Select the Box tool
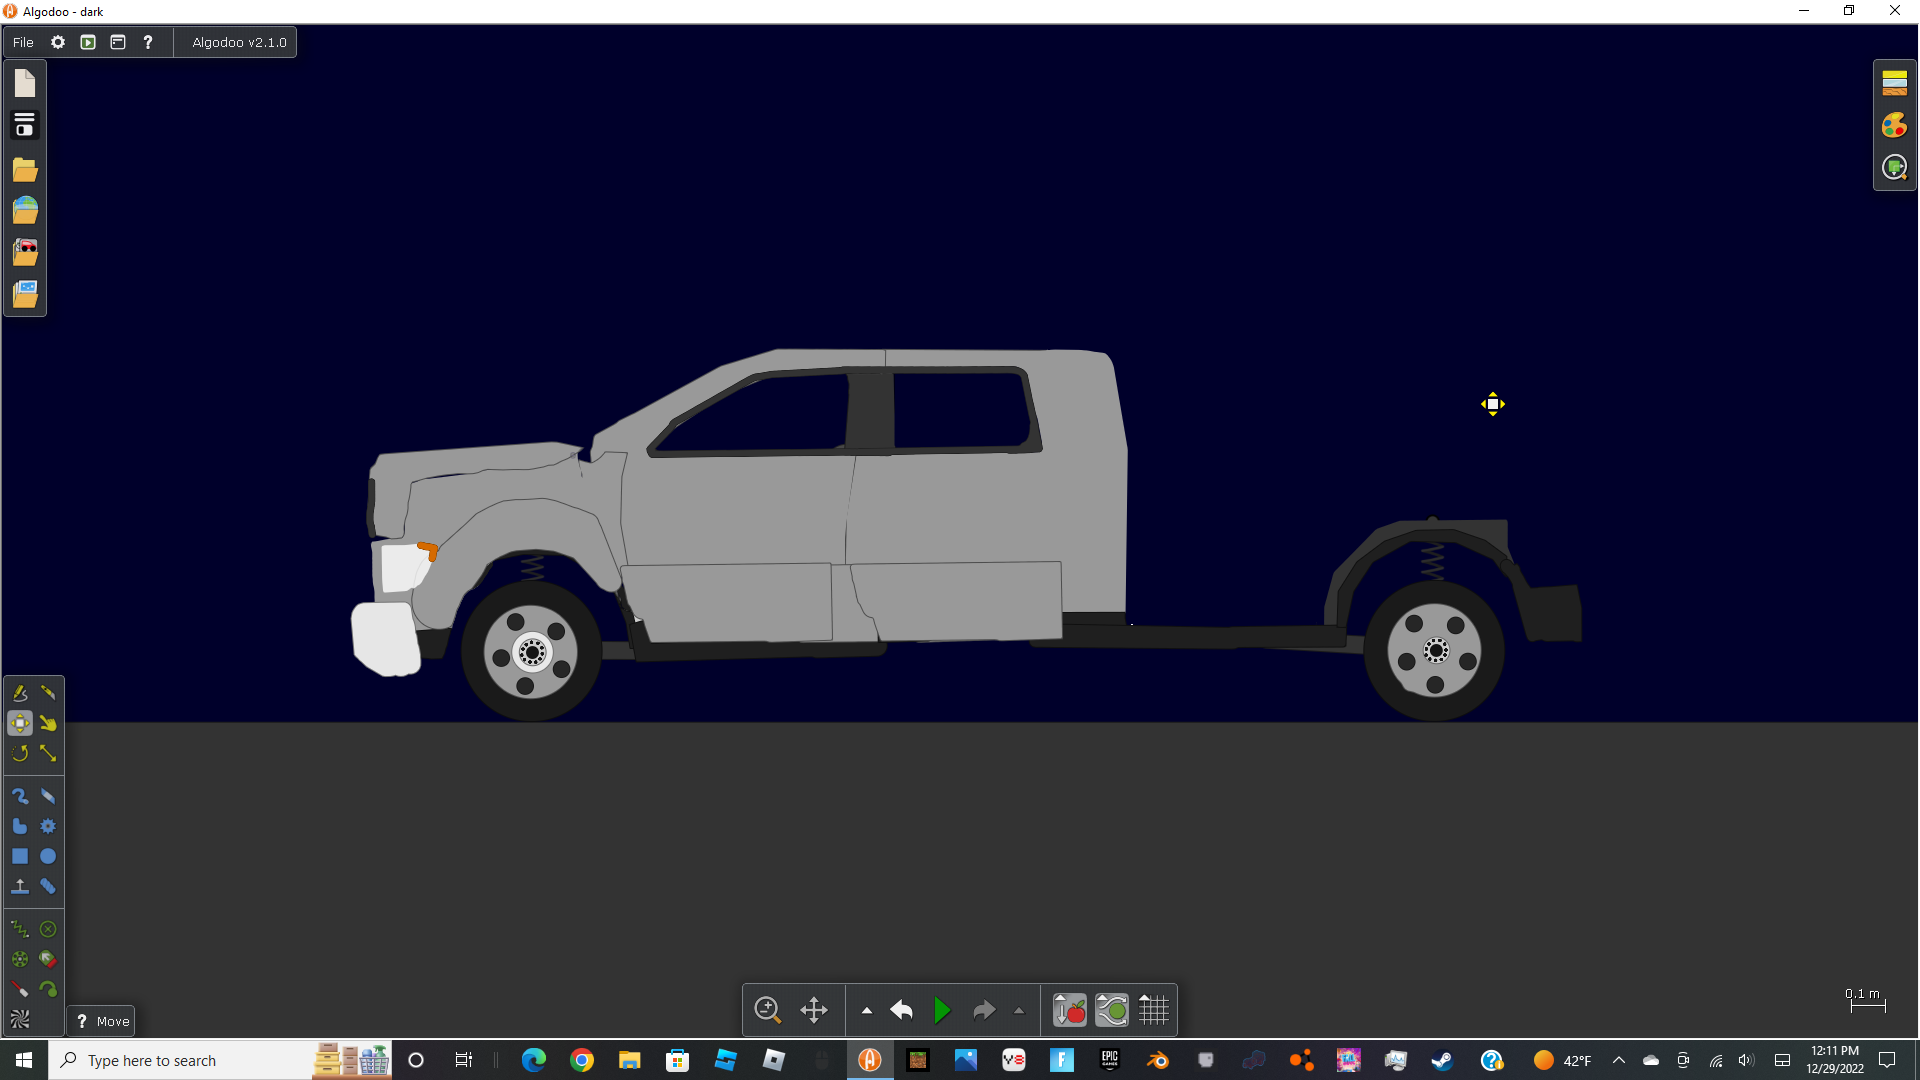This screenshot has width=1920, height=1080. [20, 857]
